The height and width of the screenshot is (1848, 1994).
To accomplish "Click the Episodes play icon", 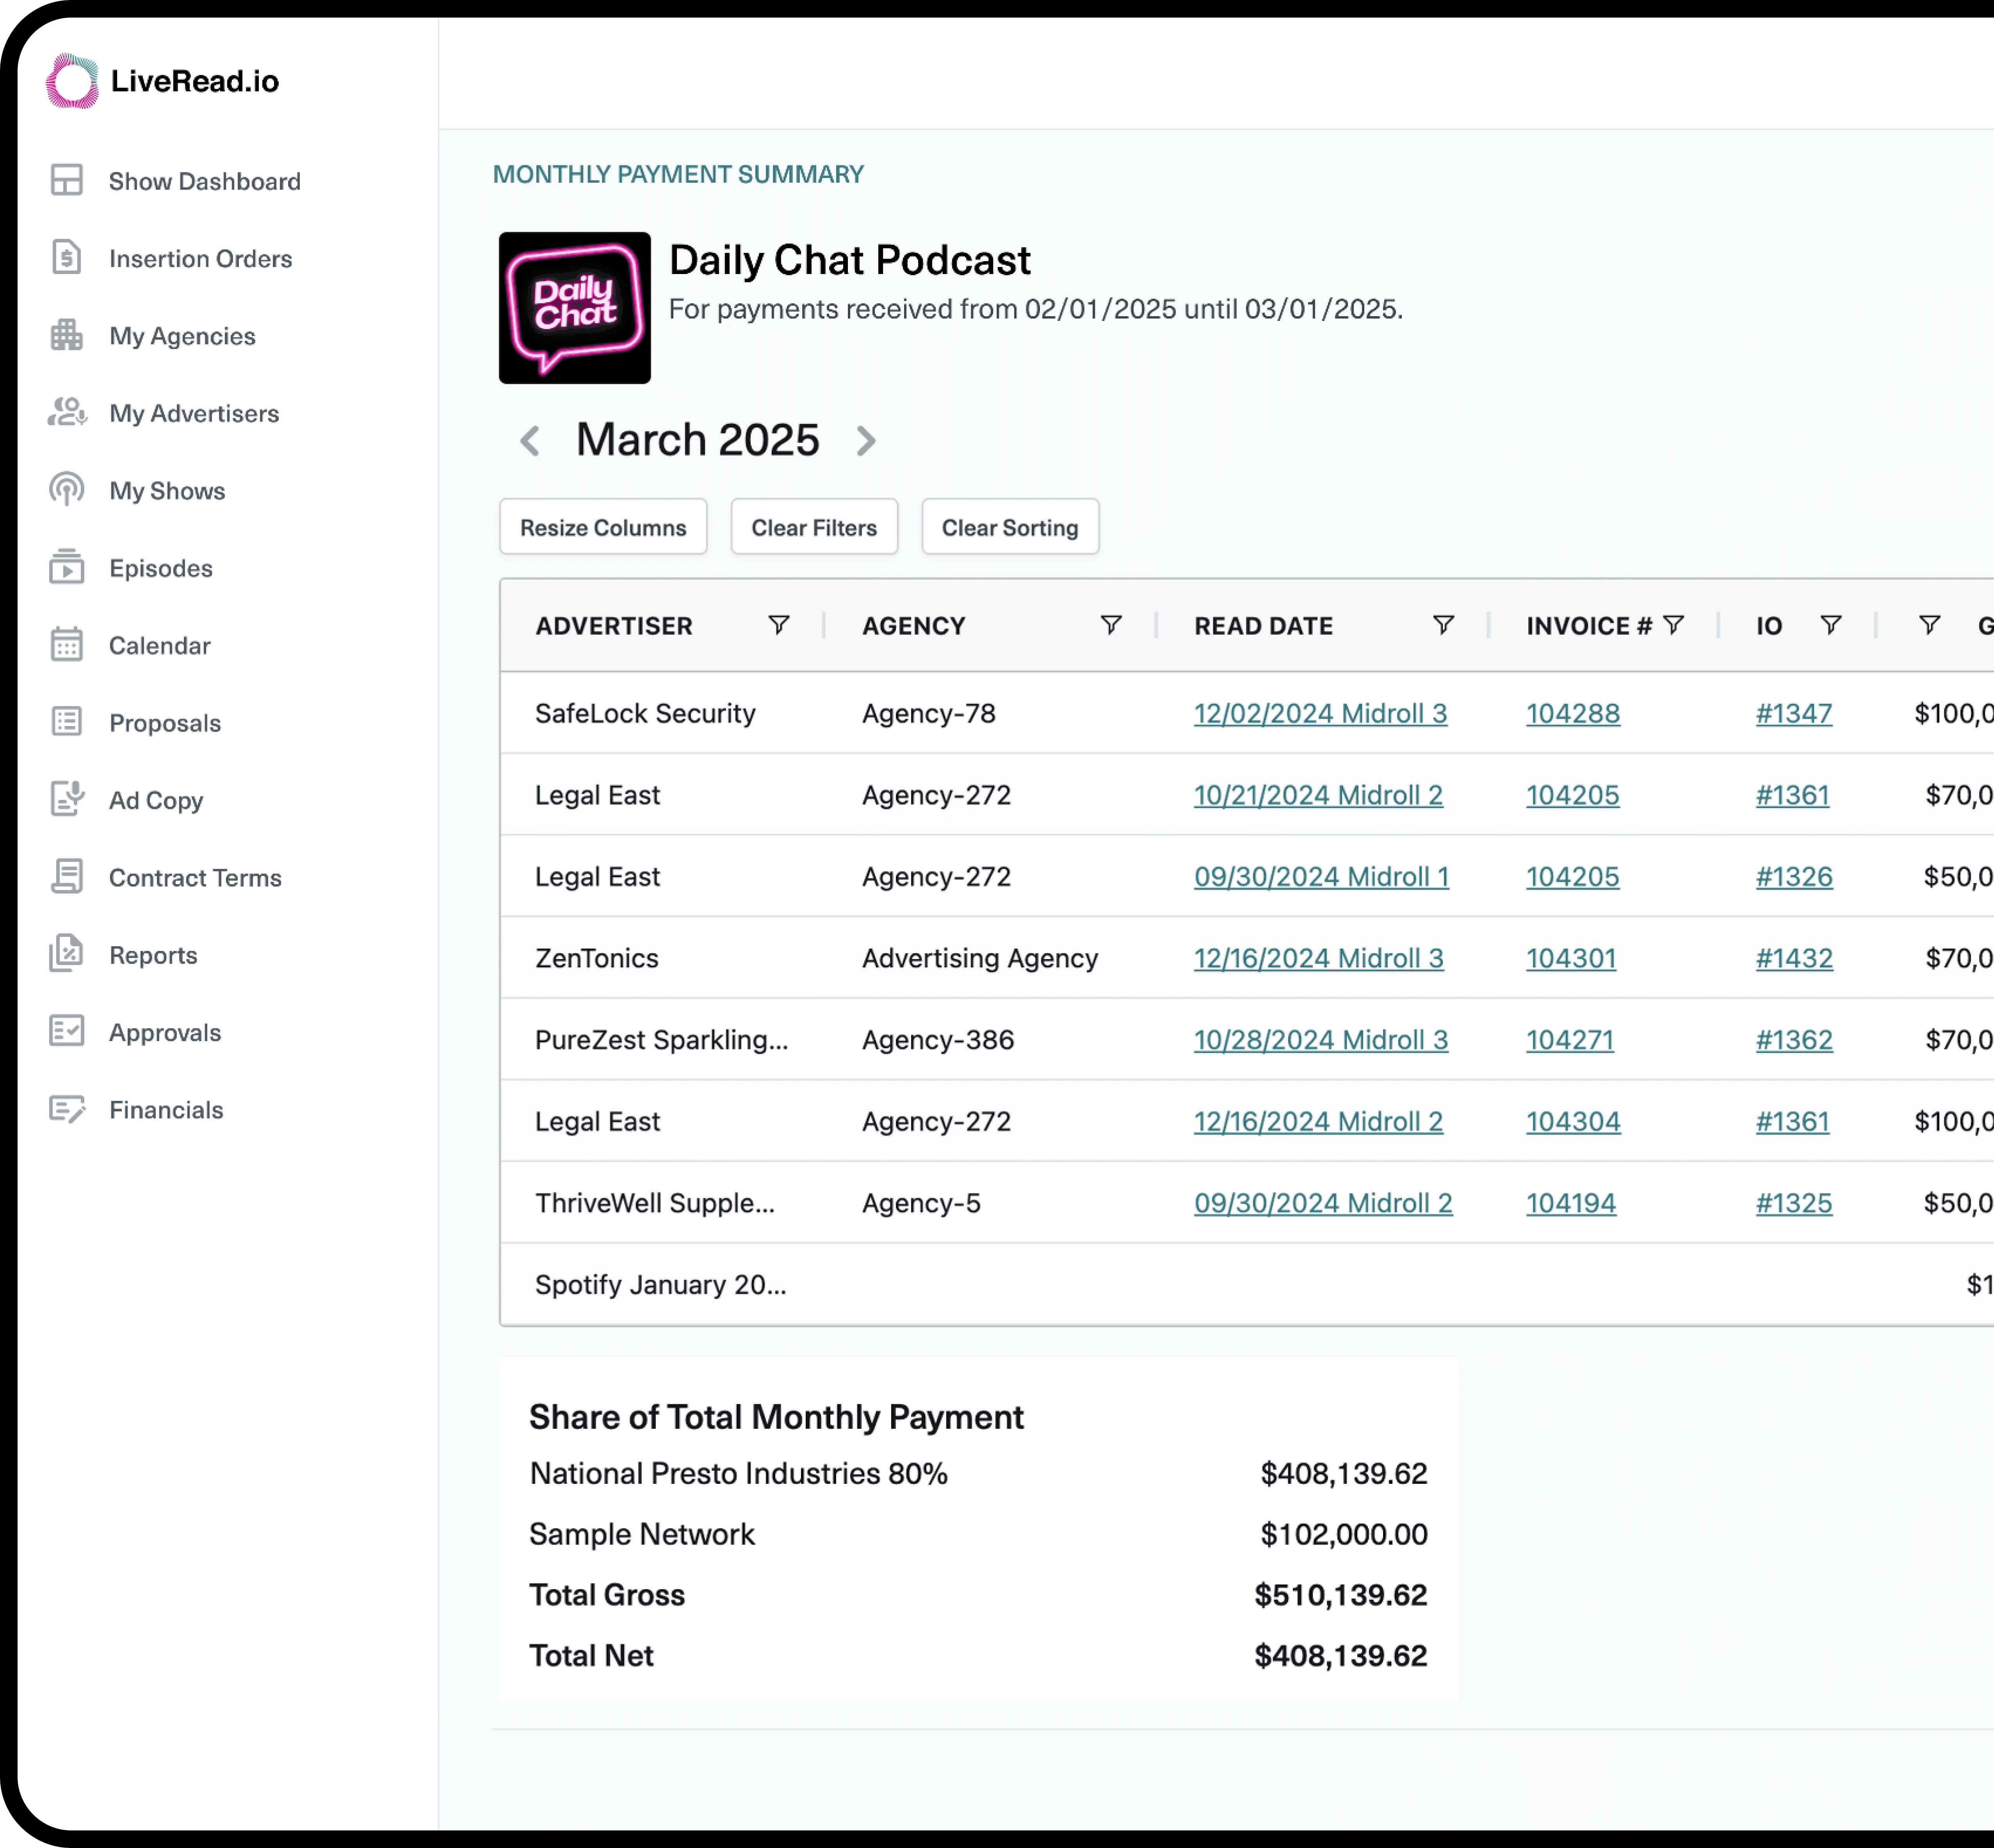I will pyautogui.click(x=67, y=567).
